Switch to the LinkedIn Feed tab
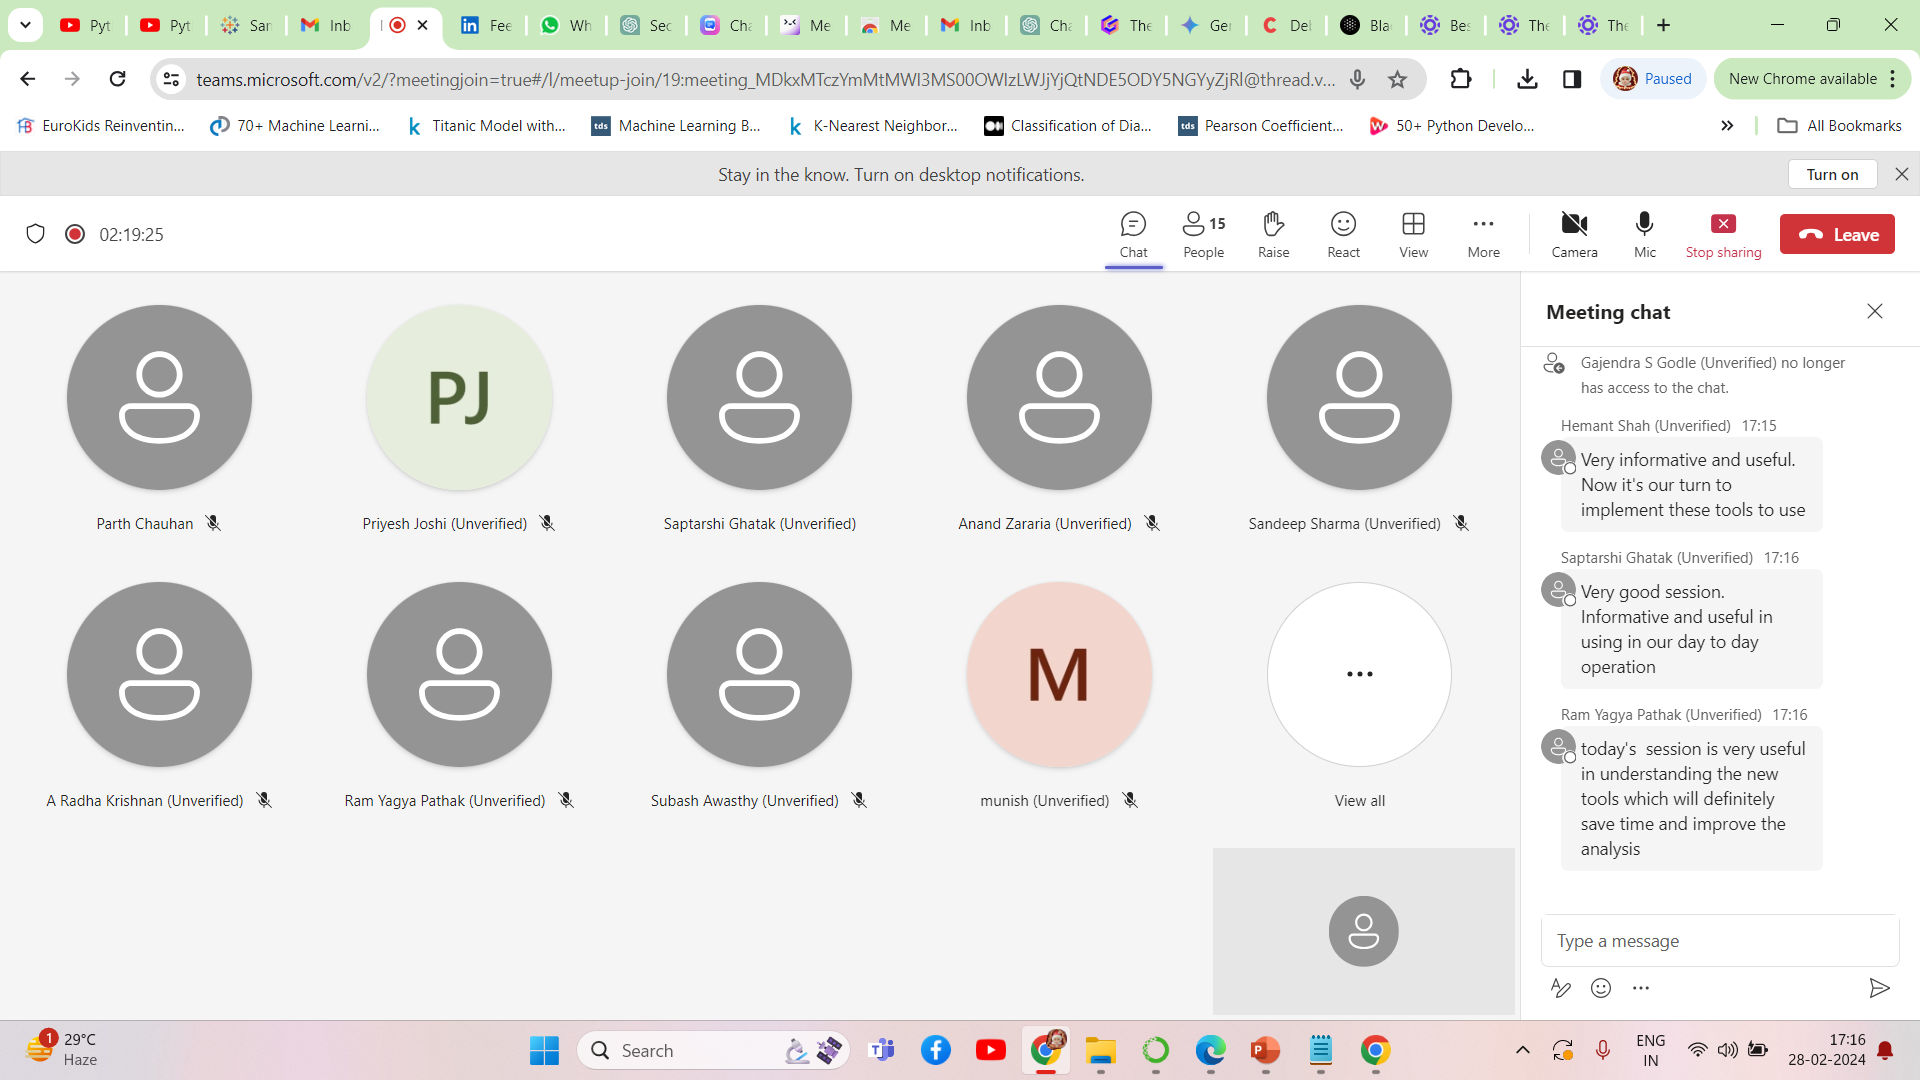This screenshot has width=1920, height=1080. tap(486, 25)
